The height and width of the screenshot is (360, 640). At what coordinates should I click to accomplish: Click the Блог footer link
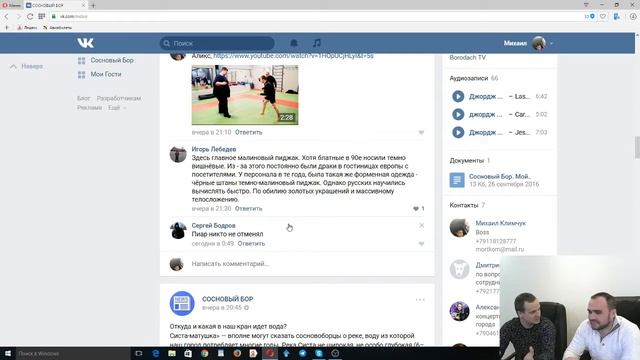tap(83, 98)
